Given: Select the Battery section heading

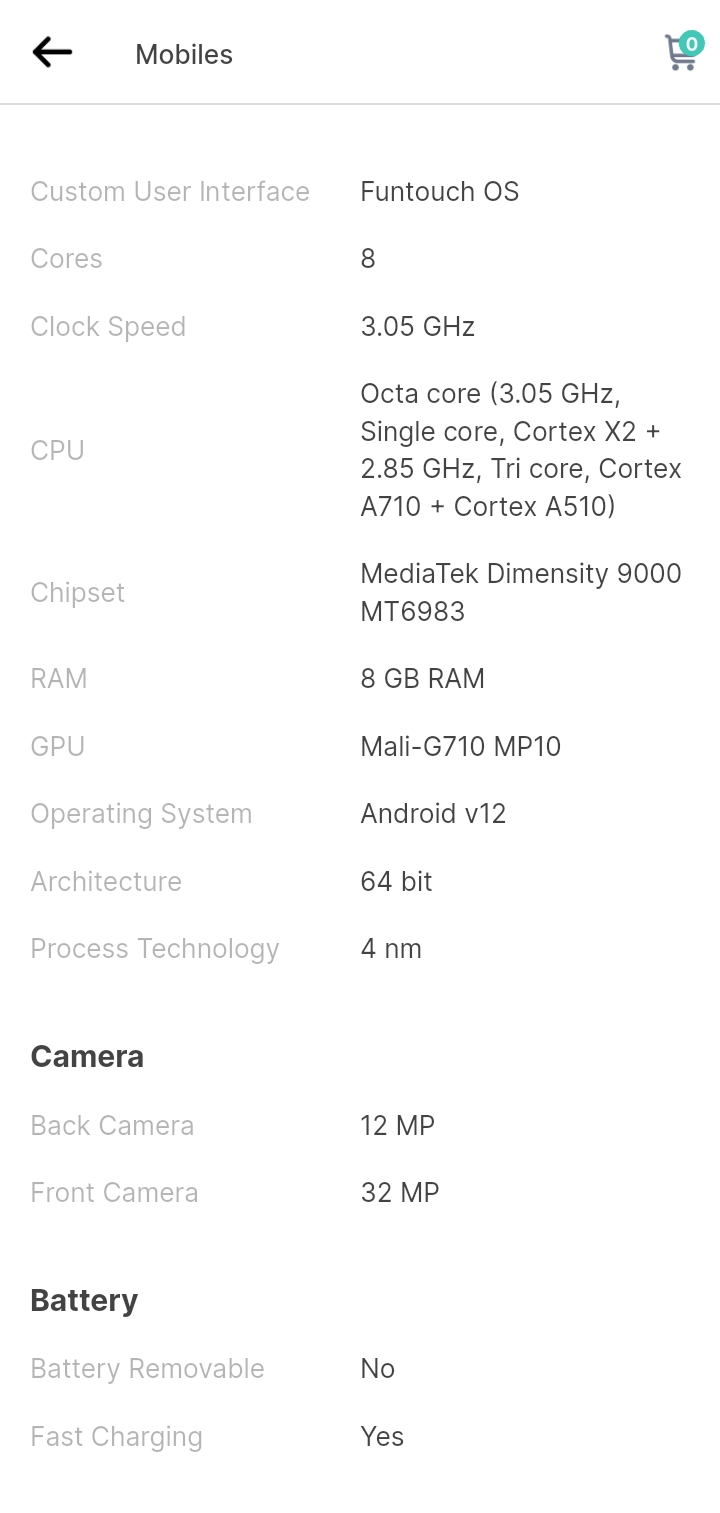Looking at the screenshot, I should coord(84,1300).
